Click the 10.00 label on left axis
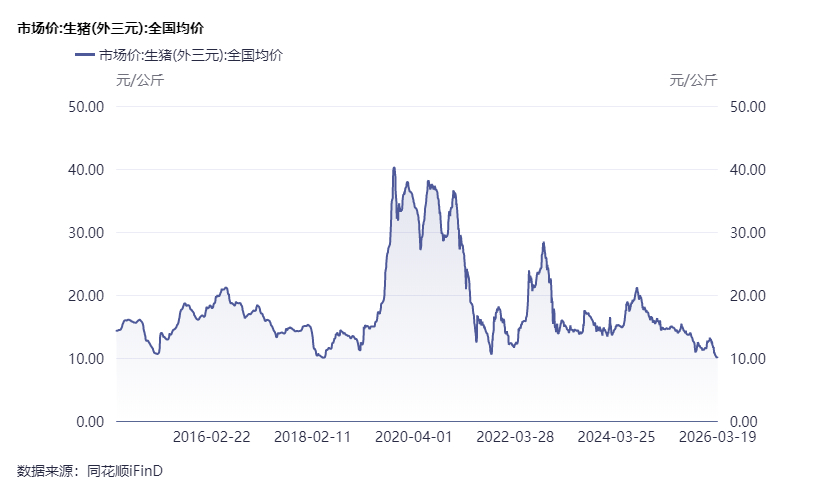The width and height of the screenshot is (834, 498). coord(84,358)
